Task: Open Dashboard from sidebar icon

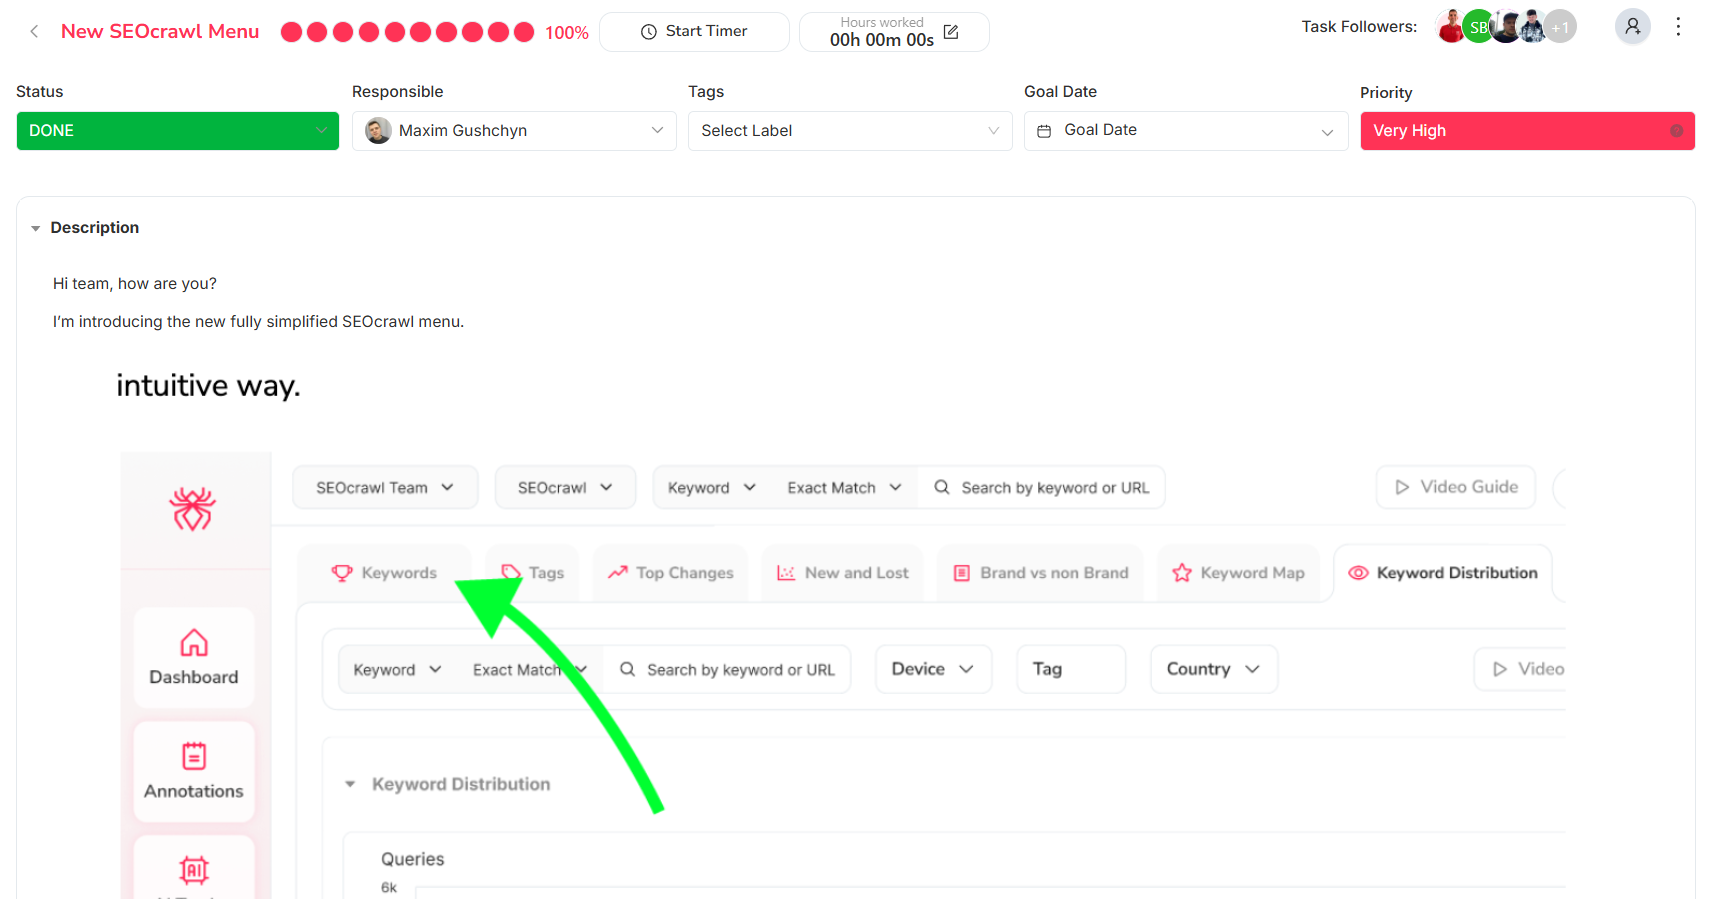Action: click(194, 657)
